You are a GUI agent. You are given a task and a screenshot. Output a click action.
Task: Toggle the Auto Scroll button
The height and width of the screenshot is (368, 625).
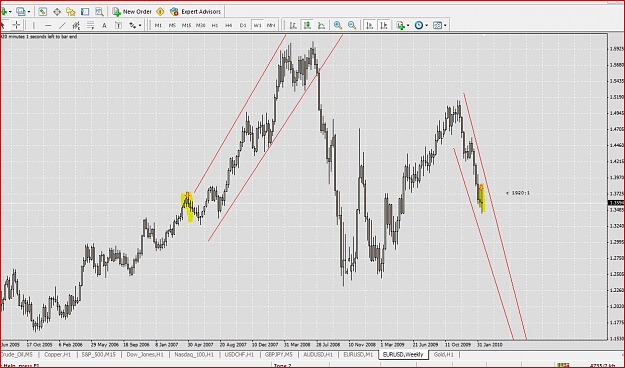[369, 26]
